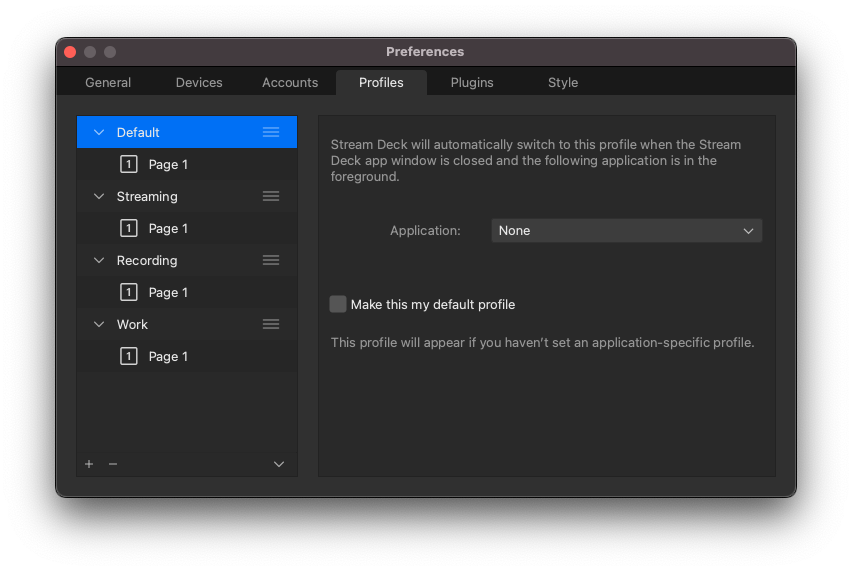Image resolution: width=852 pixels, height=571 pixels.
Task: Collapse the Recording profile chevron
Action: point(99,260)
